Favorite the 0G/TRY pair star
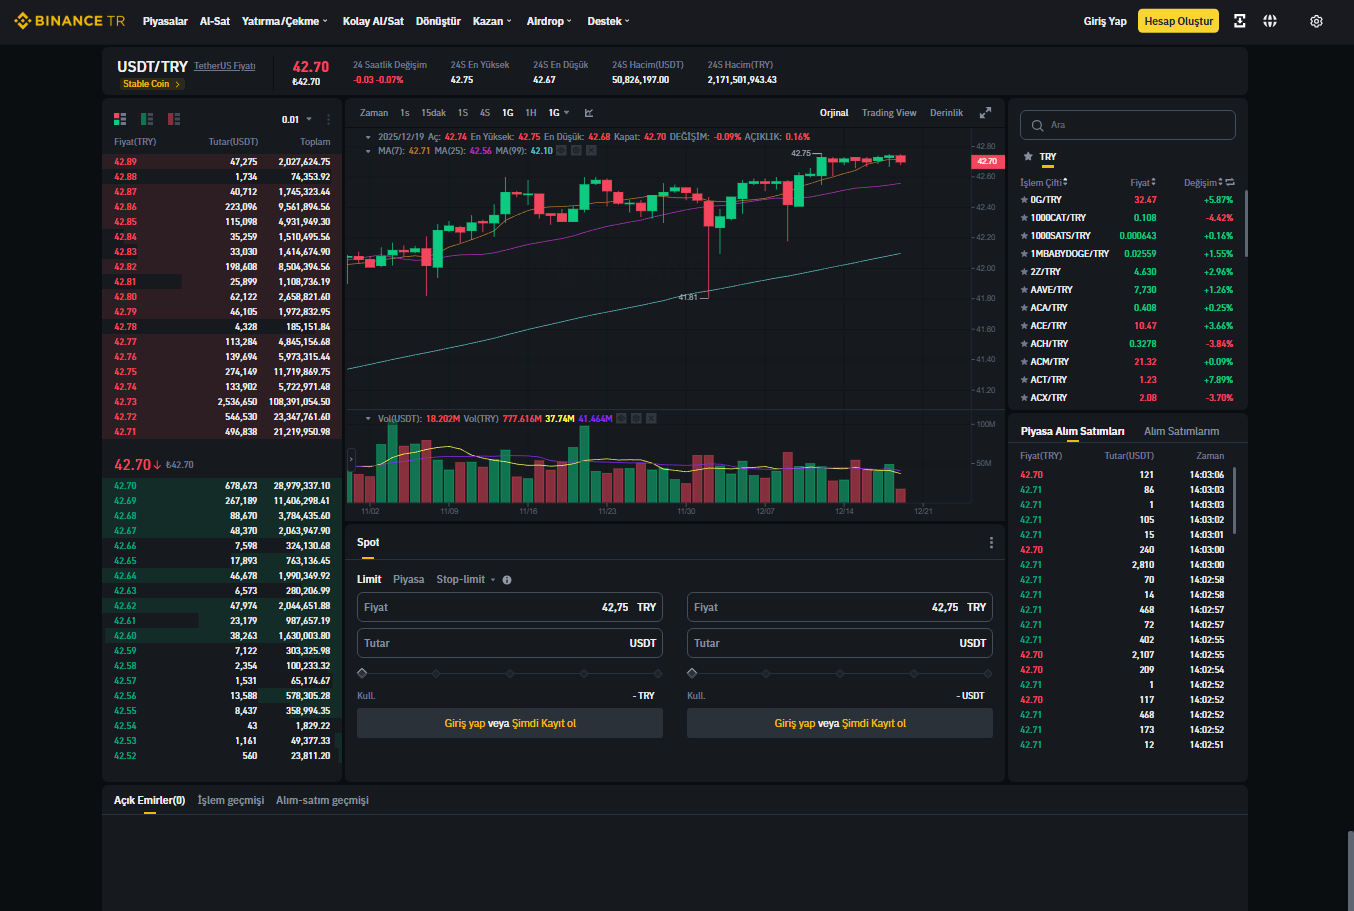 (1024, 200)
